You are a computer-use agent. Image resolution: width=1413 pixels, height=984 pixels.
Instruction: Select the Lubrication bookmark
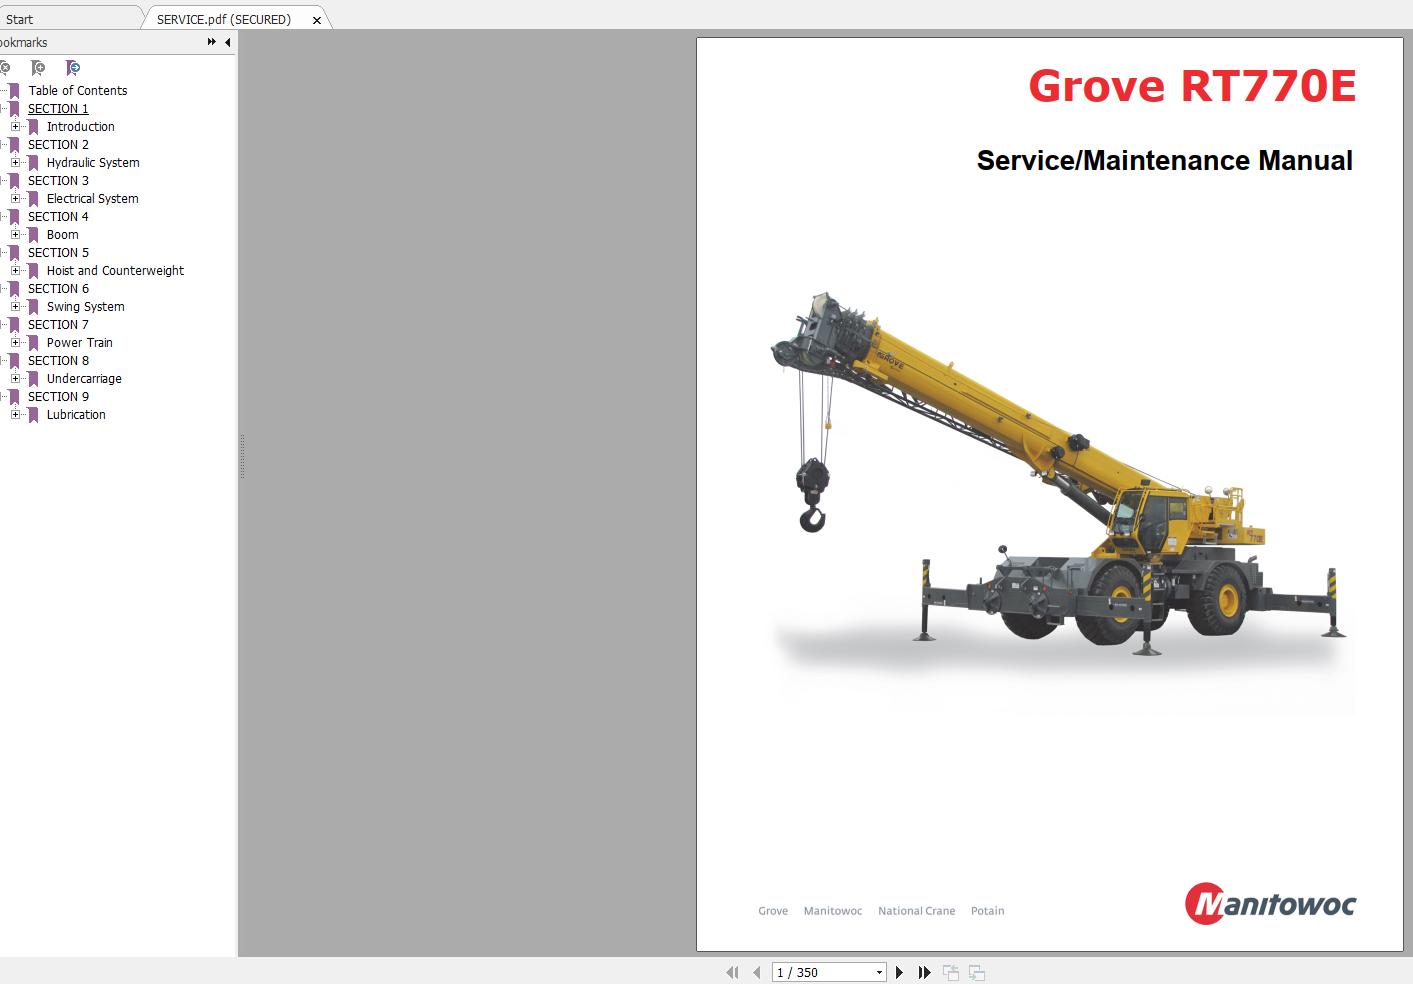[x=75, y=415]
